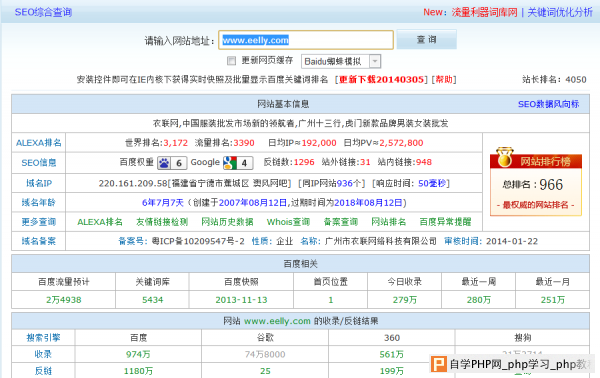The width and height of the screenshot is (600, 378).
Task: Click ICP record 粤ICP备10209547号-2
Action: pos(198,241)
